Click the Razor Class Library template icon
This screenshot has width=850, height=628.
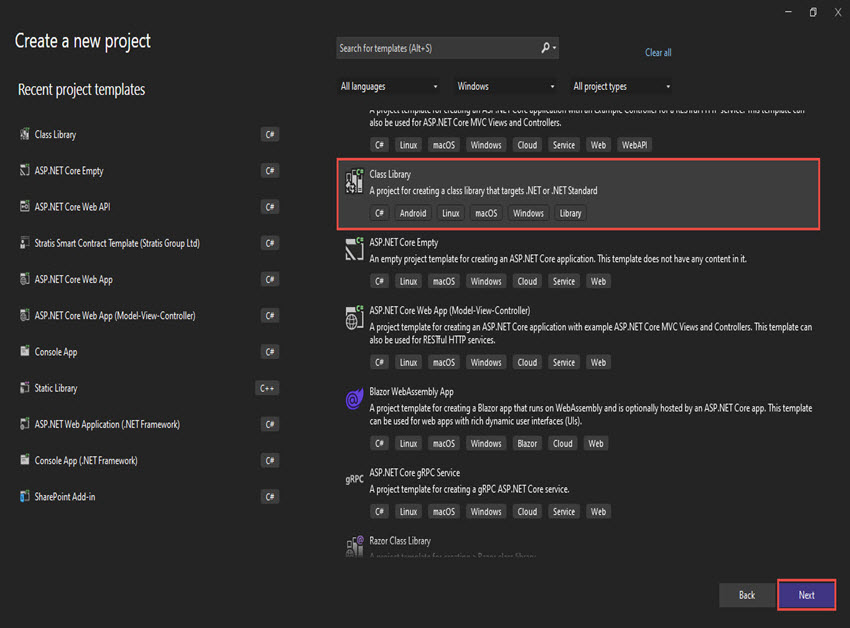coord(354,546)
